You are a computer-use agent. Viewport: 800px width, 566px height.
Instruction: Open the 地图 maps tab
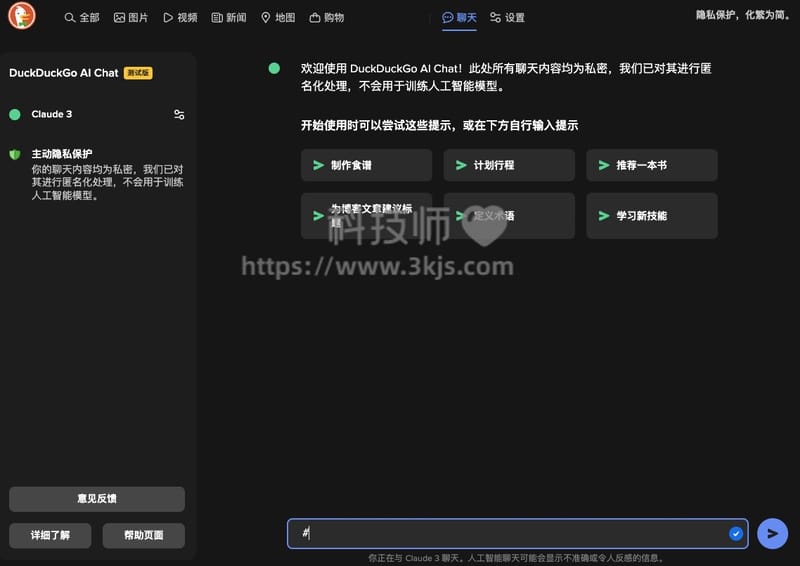278,18
